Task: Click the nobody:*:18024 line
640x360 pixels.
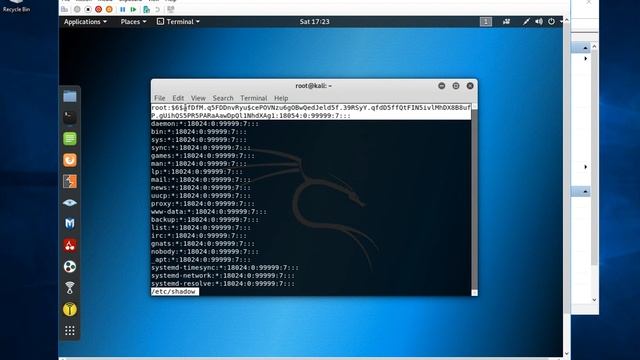Action: tap(204, 252)
